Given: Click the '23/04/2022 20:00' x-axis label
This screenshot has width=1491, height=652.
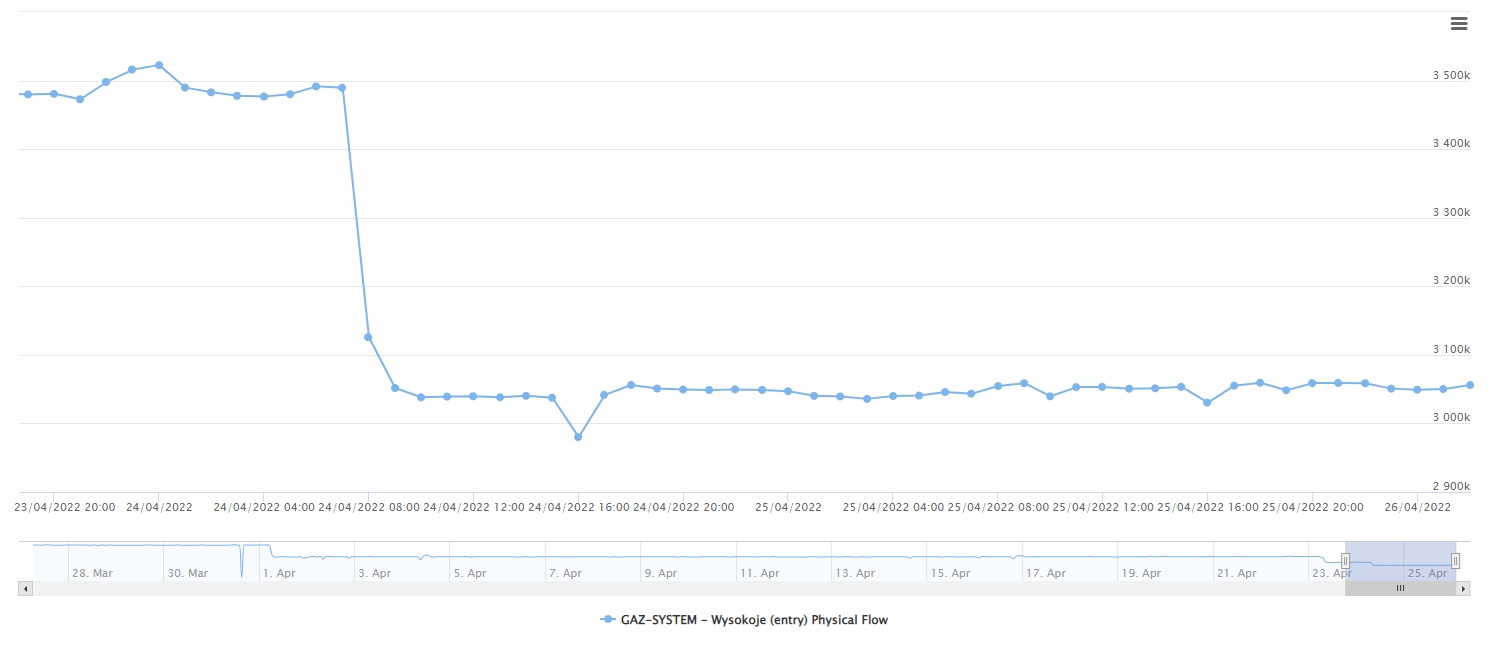Looking at the screenshot, I should (65, 507).
